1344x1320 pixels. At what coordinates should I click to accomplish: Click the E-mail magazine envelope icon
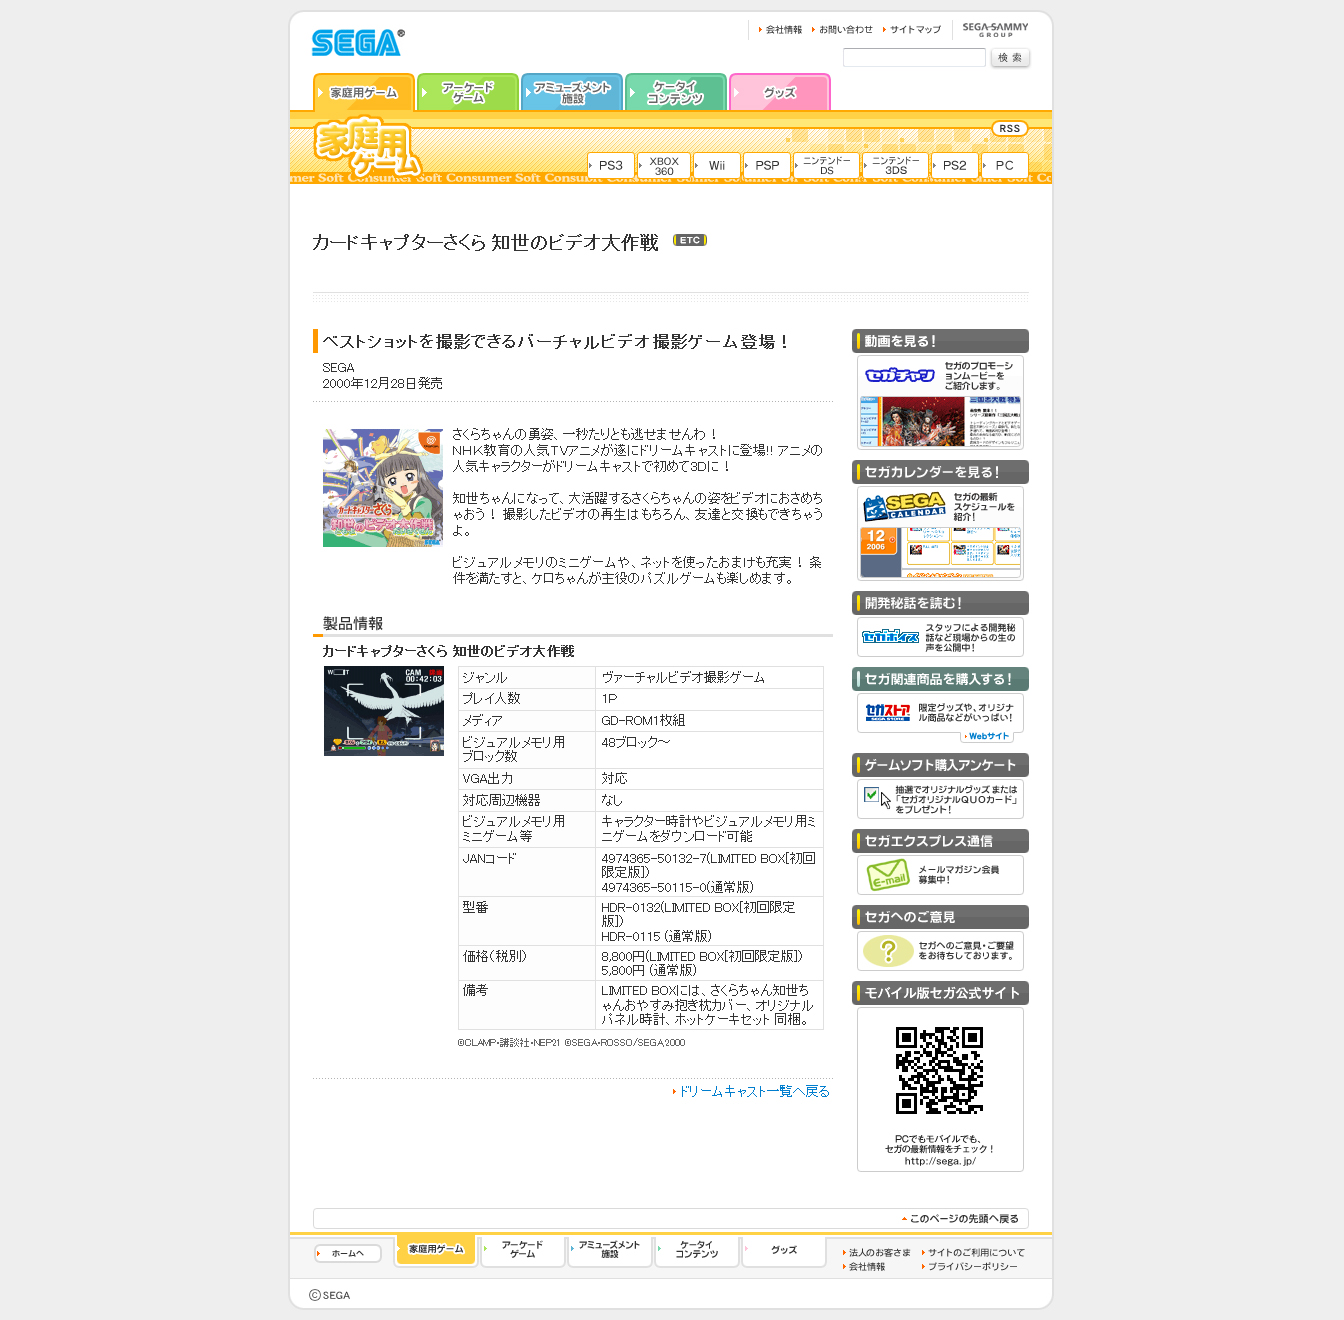tap(888, 875)
